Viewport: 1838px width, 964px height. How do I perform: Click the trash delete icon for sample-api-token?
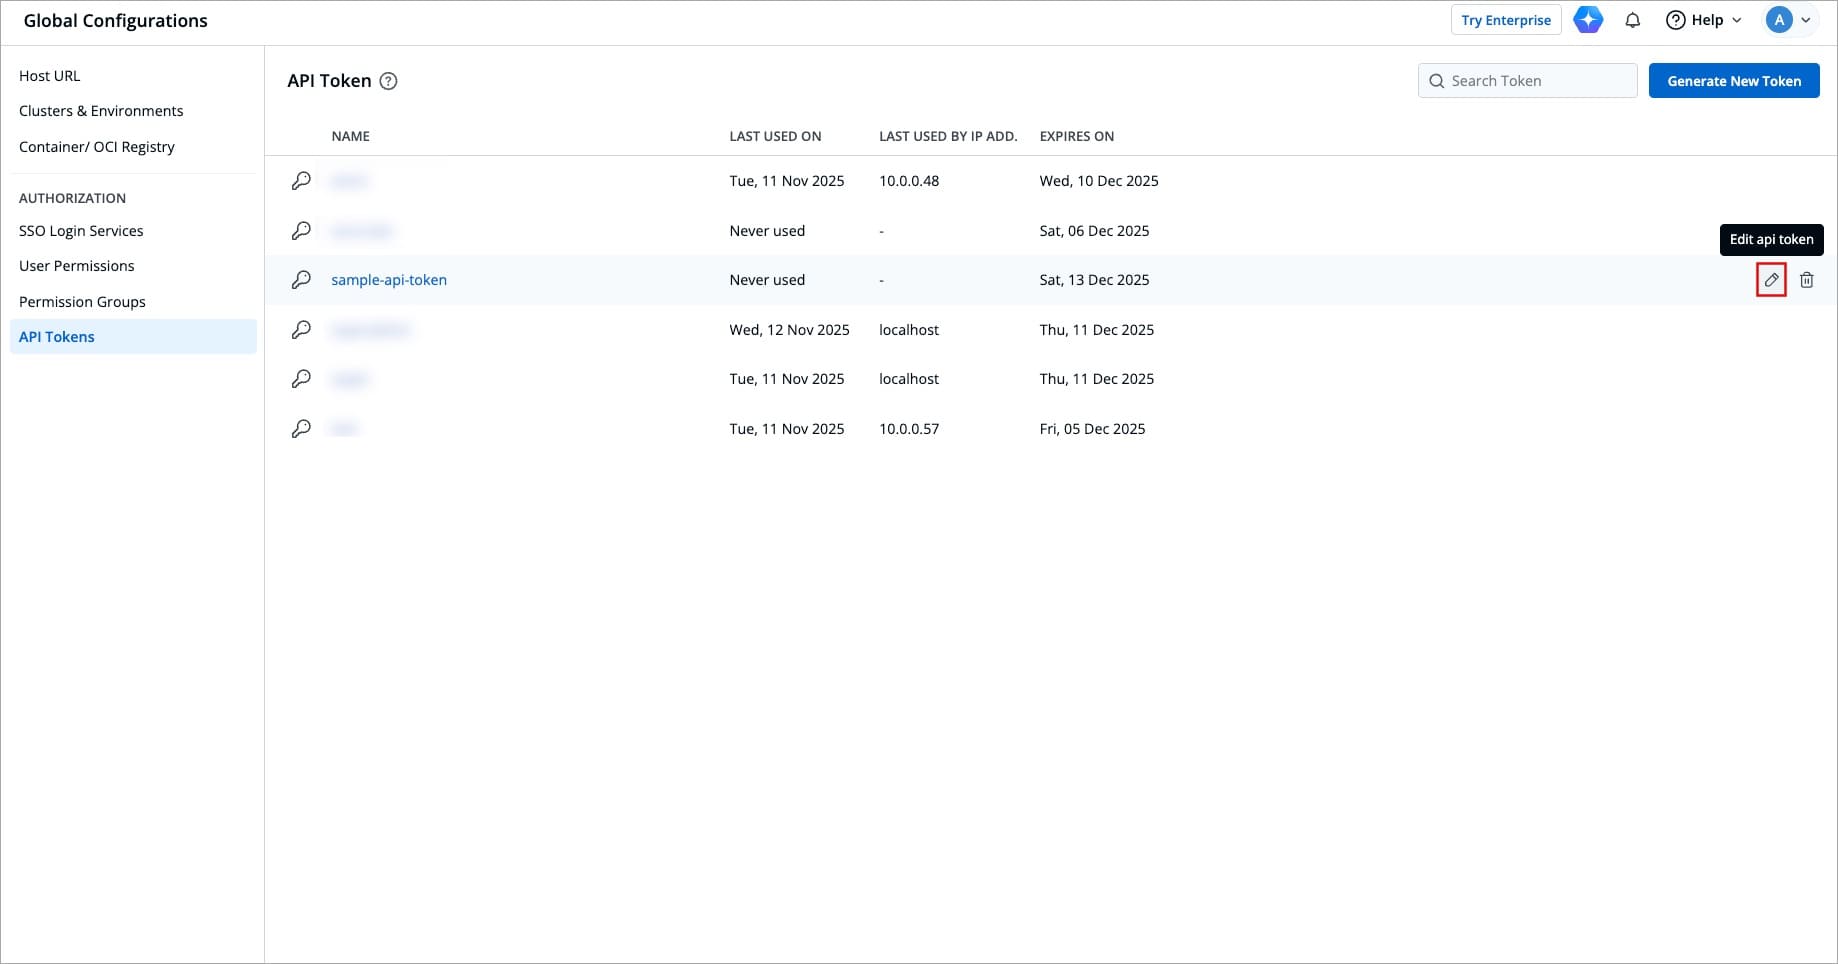1807,280
